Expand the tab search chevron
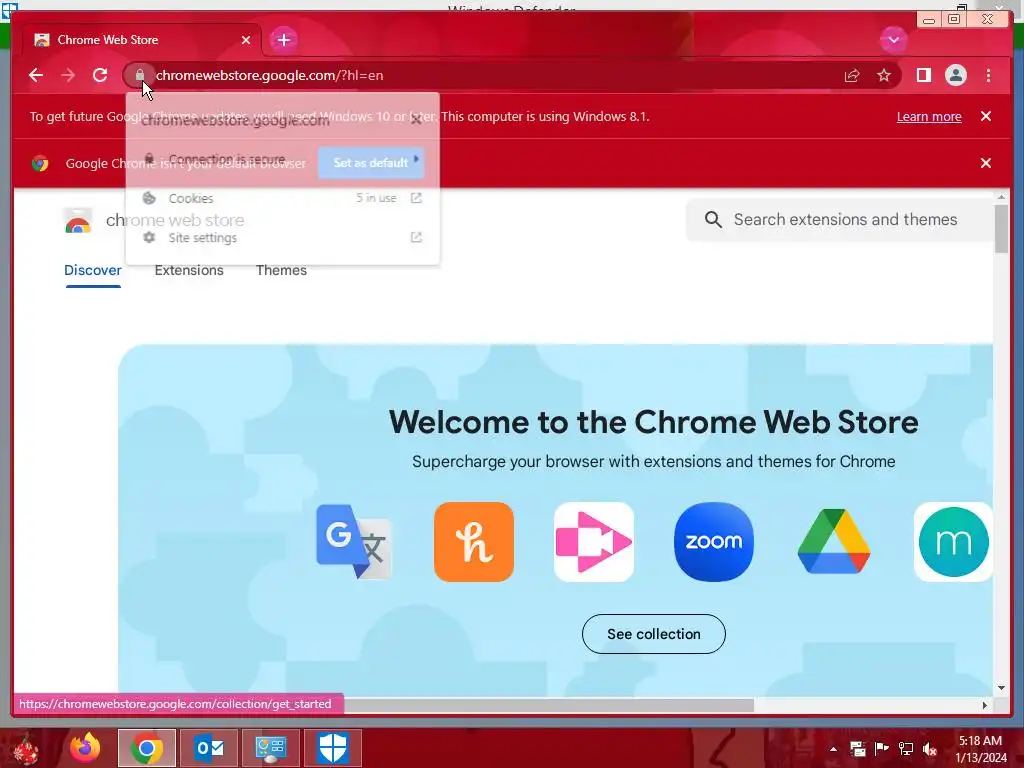This screenshot has height=768, width=1024. point(893,40)
